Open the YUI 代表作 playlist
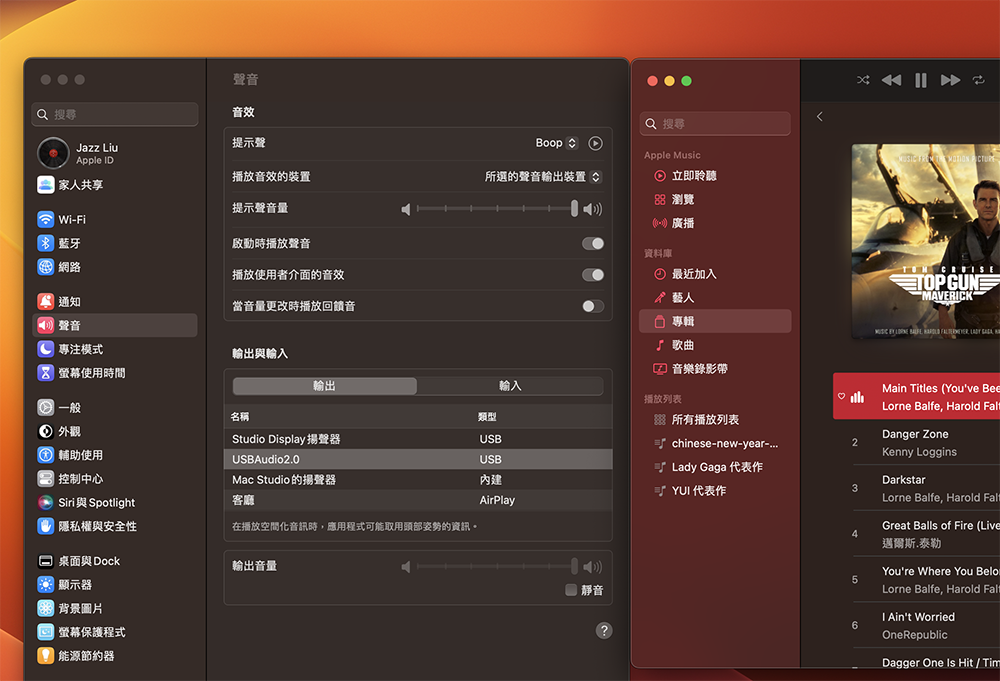Screen dimensions: 1000x681 click(715, 490)
